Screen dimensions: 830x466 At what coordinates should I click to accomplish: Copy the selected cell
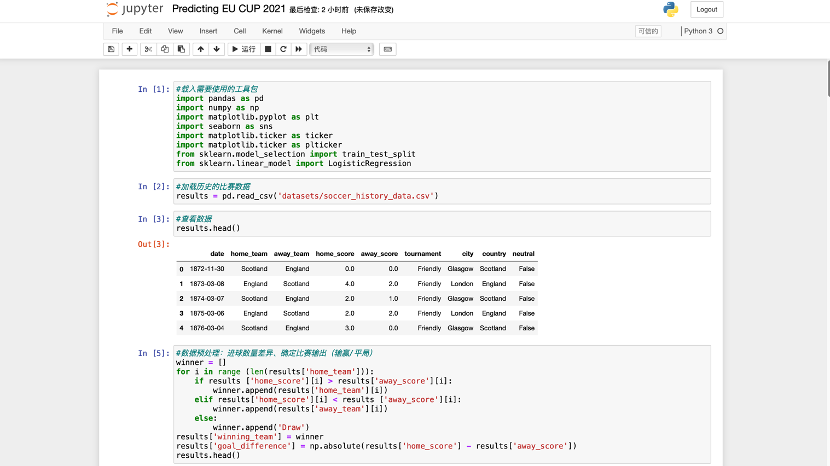tap(164, 49)
